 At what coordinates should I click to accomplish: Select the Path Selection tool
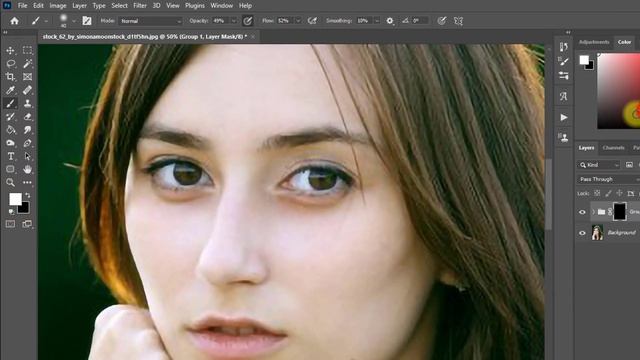pos(27,156)
